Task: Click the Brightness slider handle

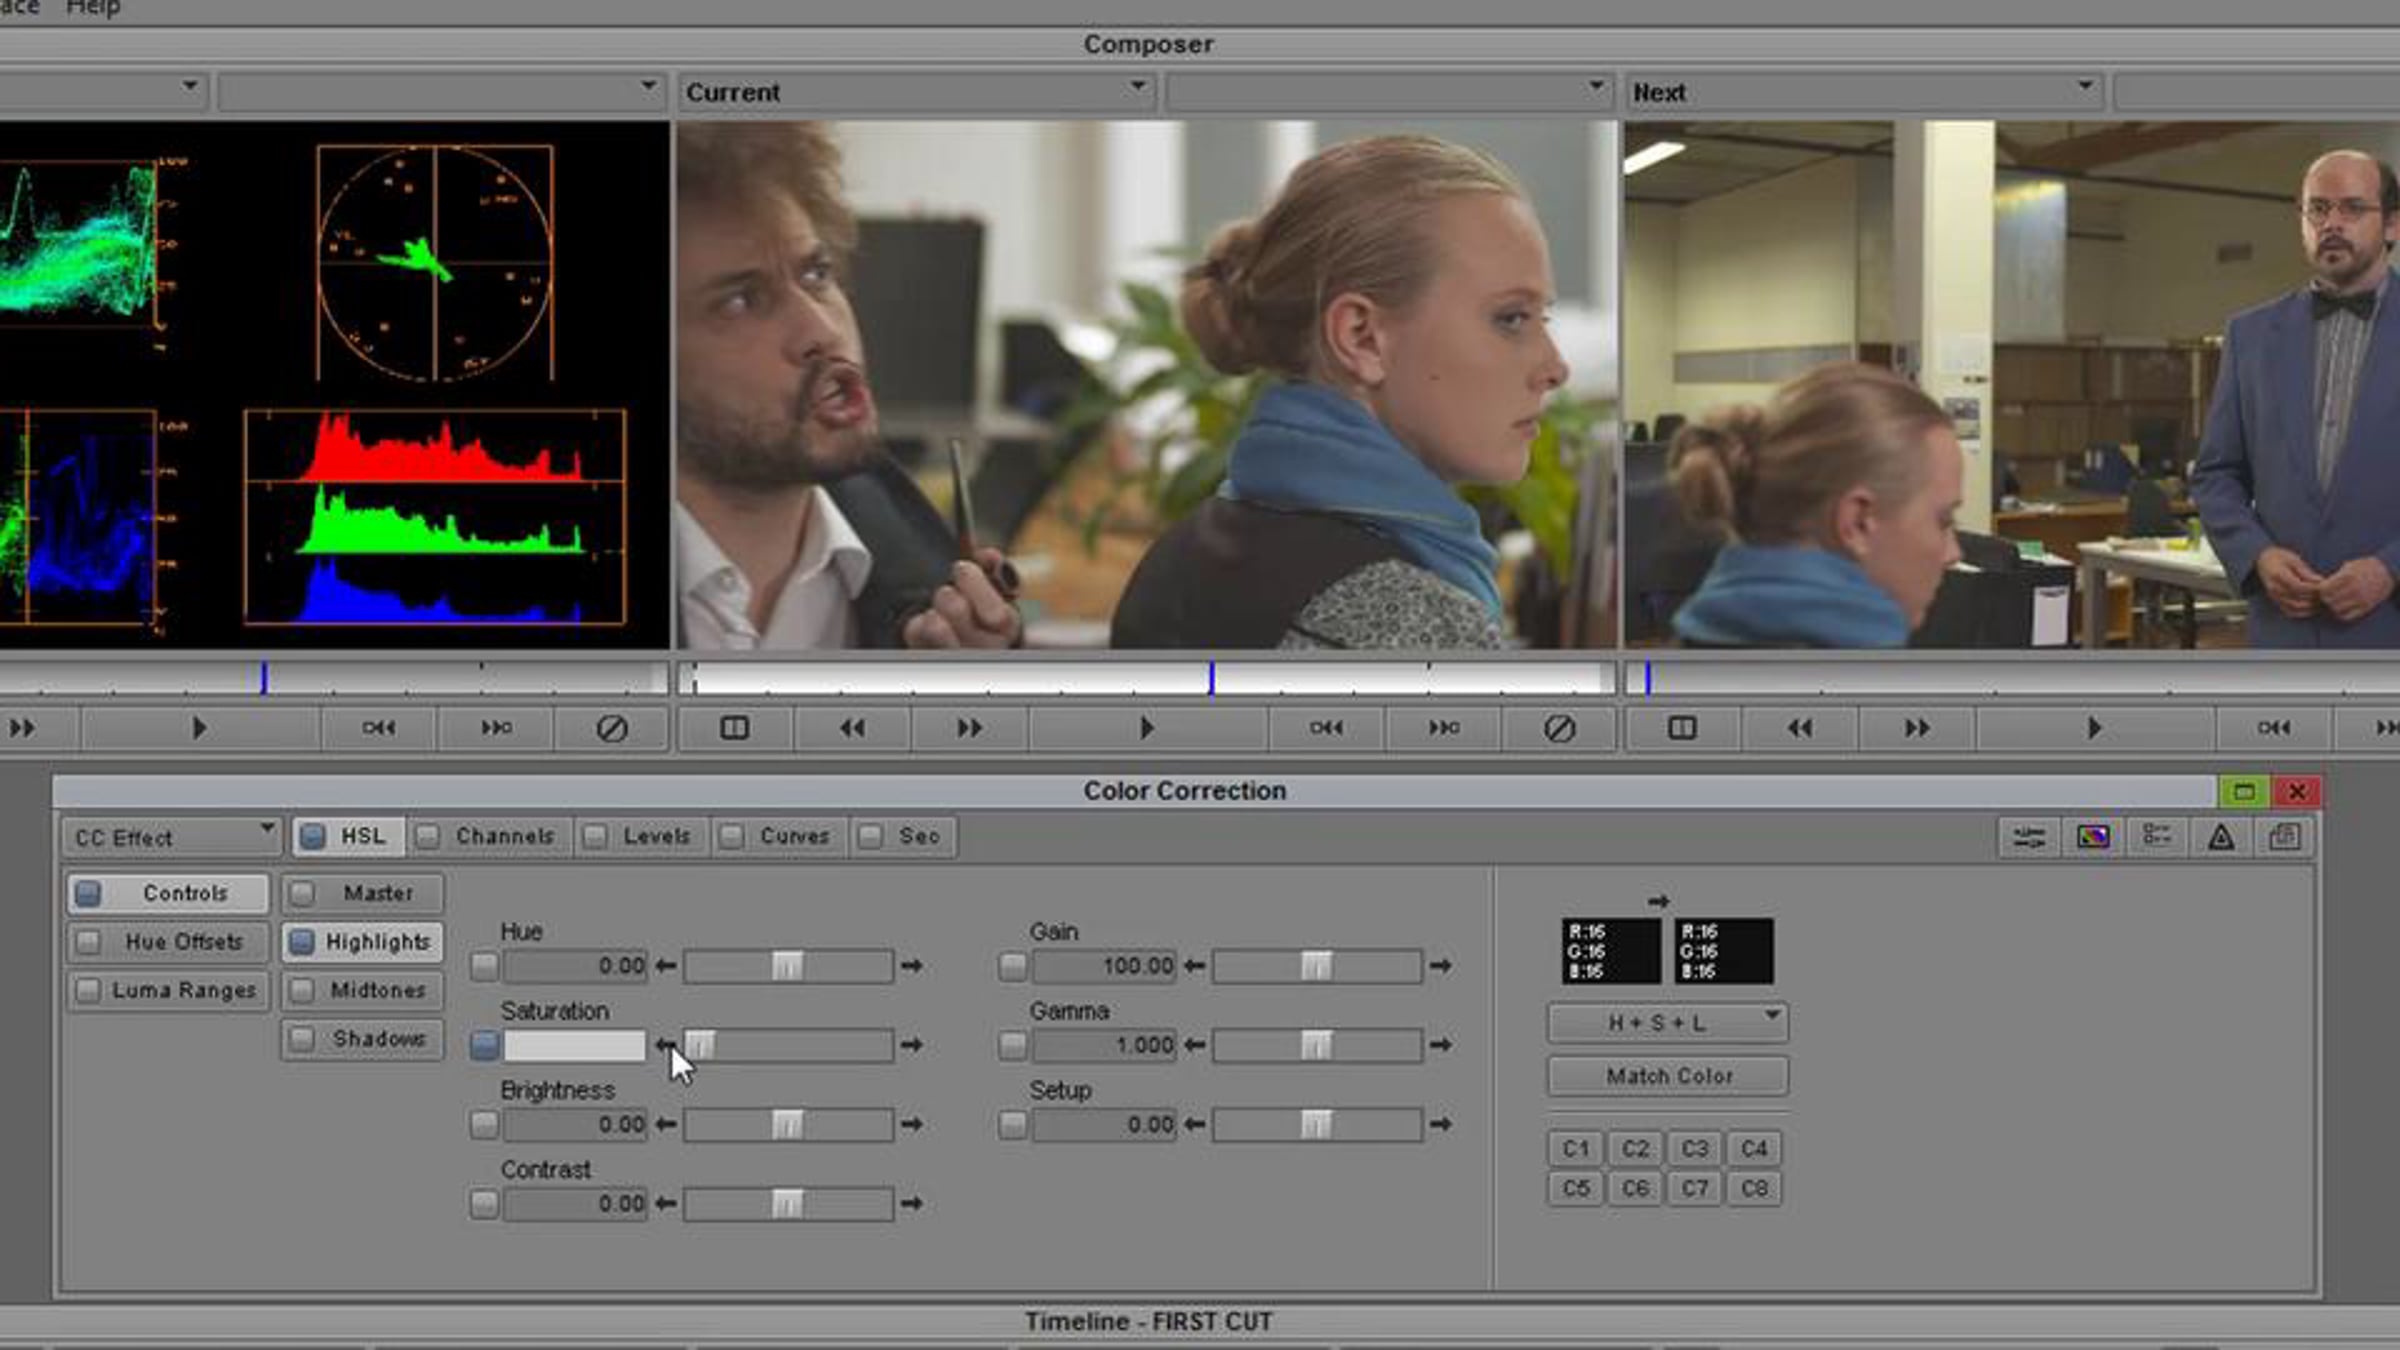Action: pos(787,1124)
